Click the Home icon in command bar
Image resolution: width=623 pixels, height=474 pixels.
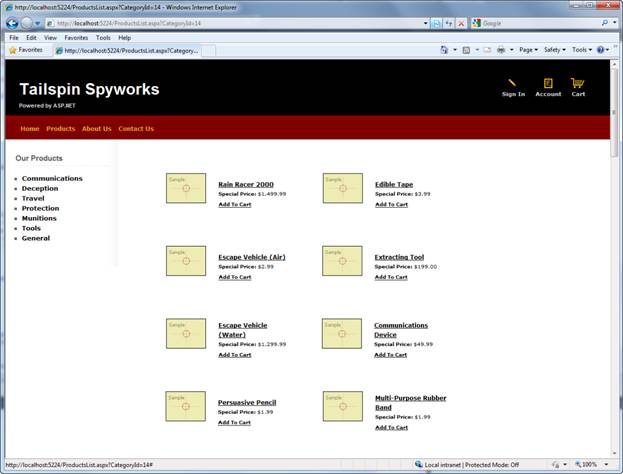444,50
